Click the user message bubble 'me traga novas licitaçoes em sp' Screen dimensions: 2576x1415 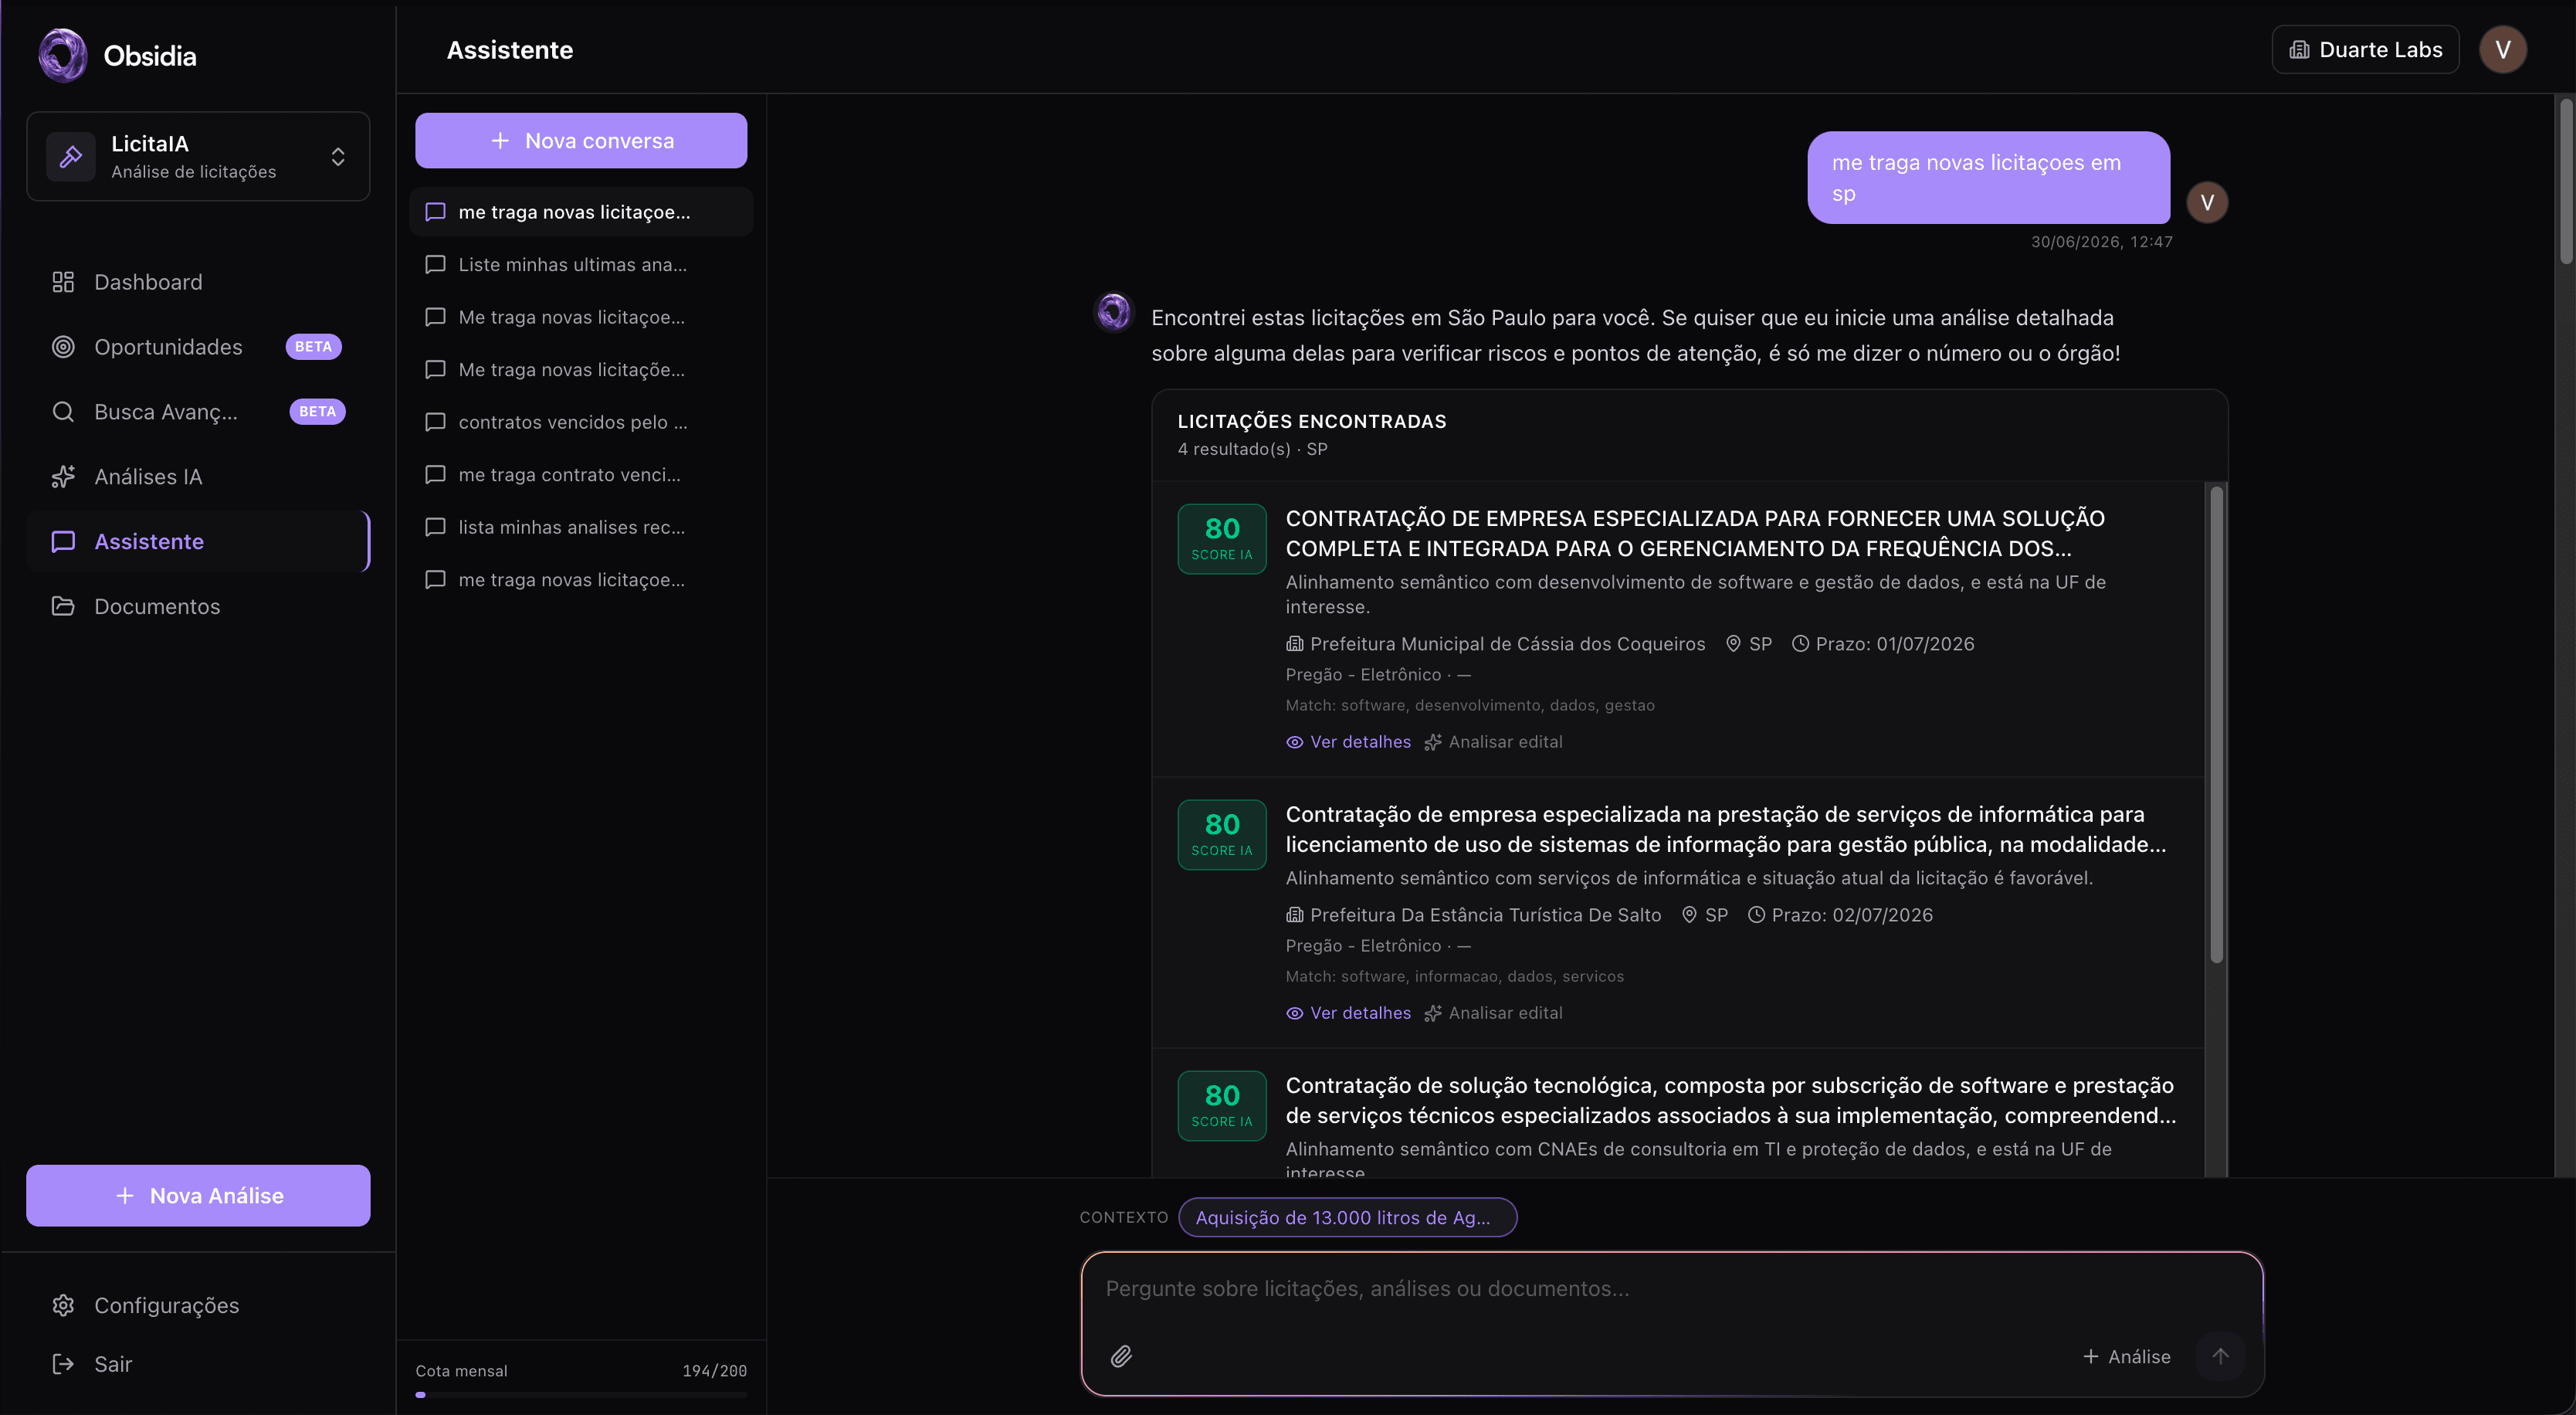click(x=1988, y=178)
